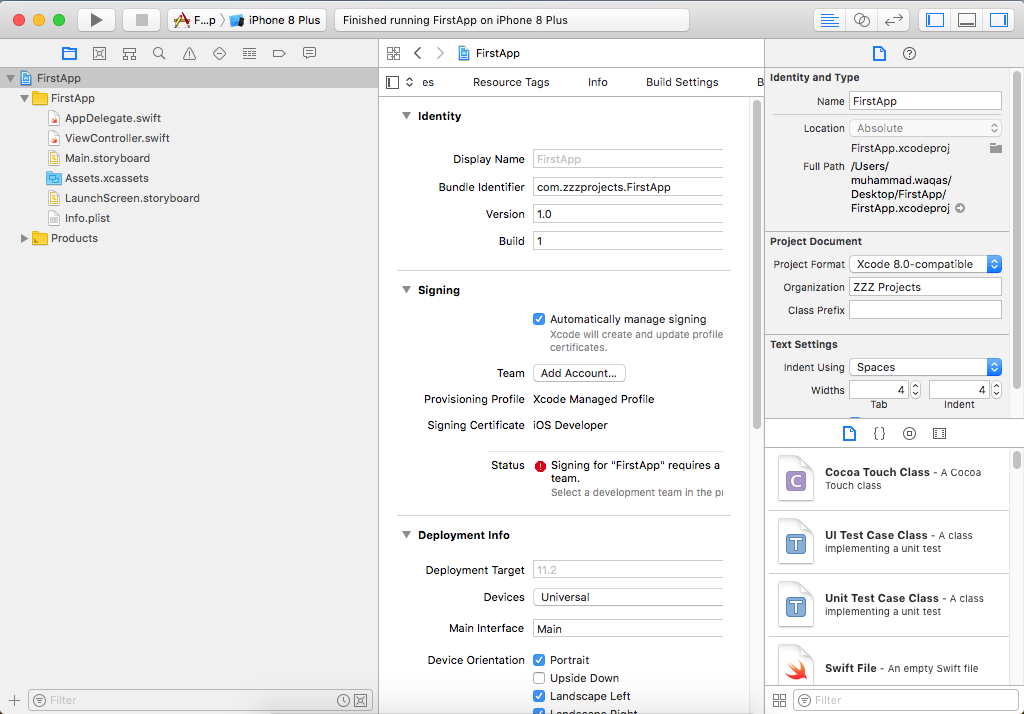Open the Info tab

click(x=598, y=82)
